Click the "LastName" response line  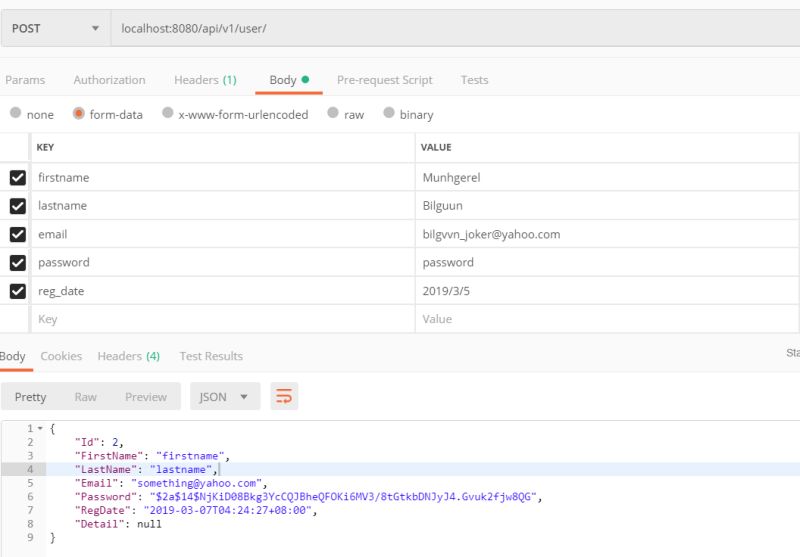click(x=146, y=469)
